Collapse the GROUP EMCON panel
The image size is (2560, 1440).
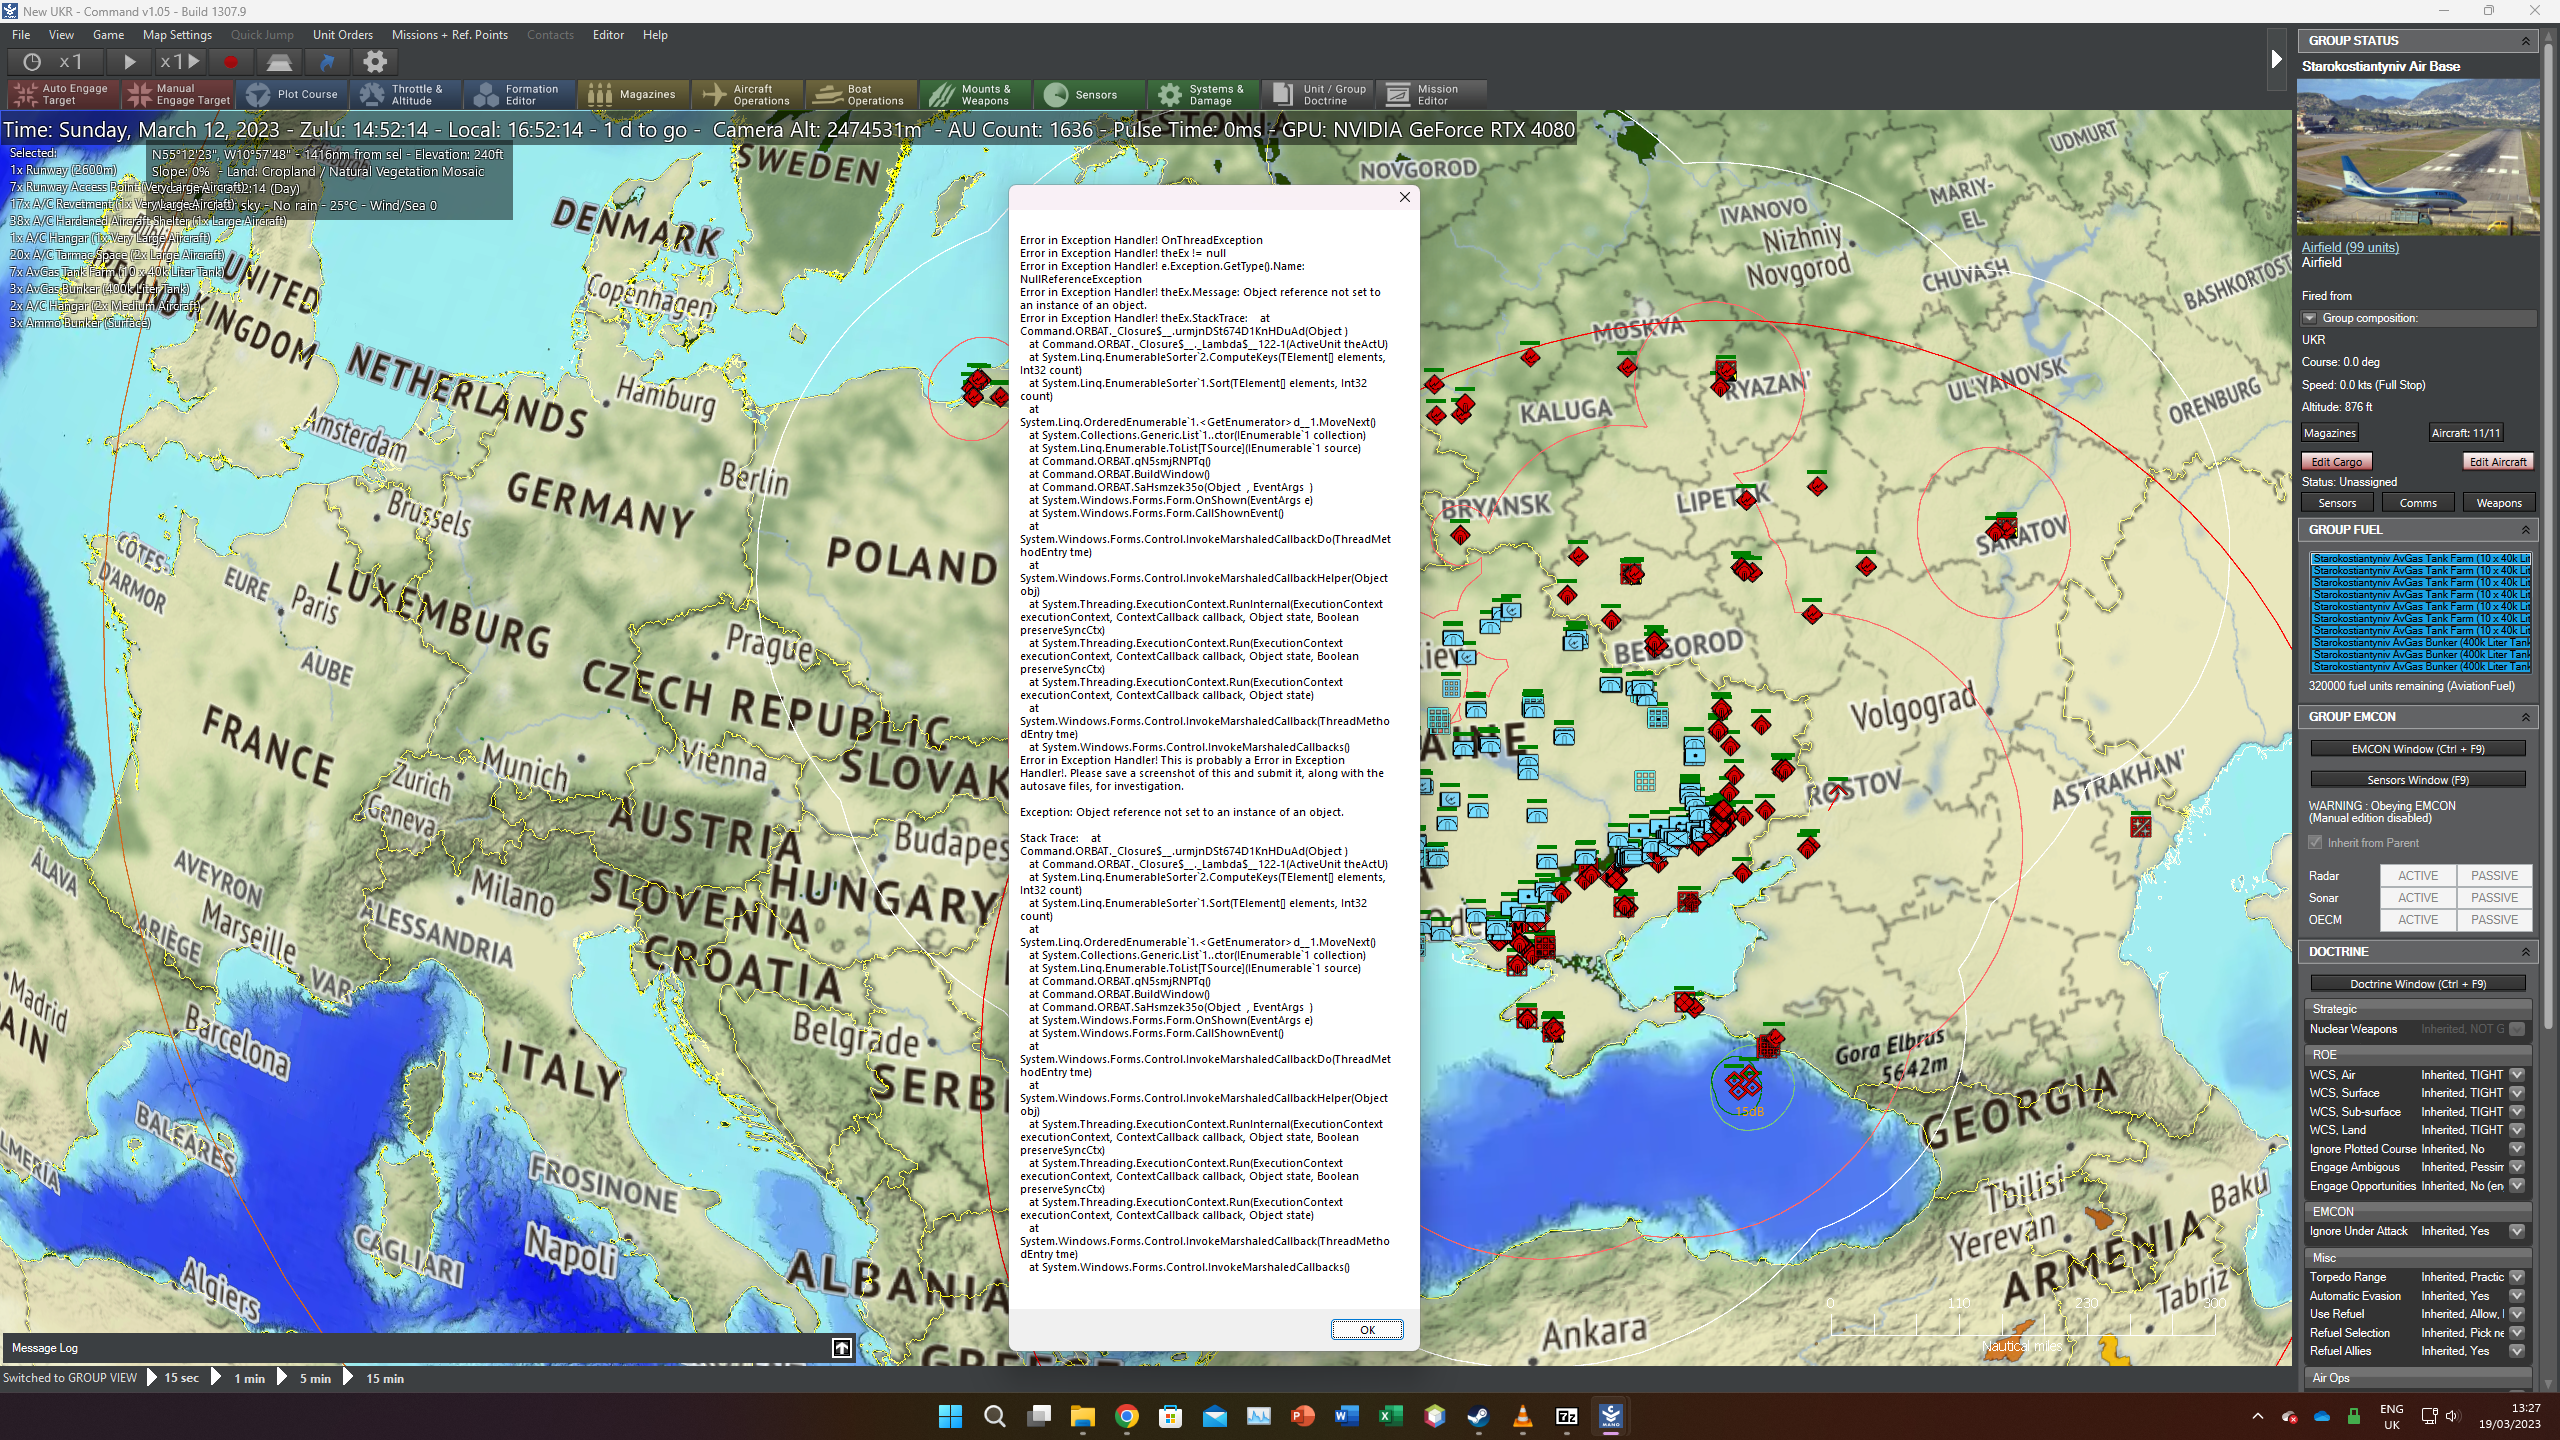[2526, 717]
